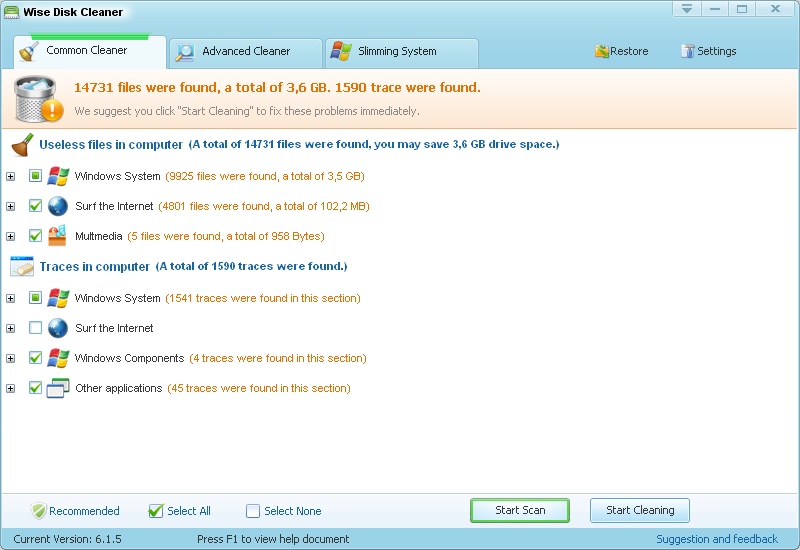
Task: Click the Recommended shield icon
Action: coord(39,511)
